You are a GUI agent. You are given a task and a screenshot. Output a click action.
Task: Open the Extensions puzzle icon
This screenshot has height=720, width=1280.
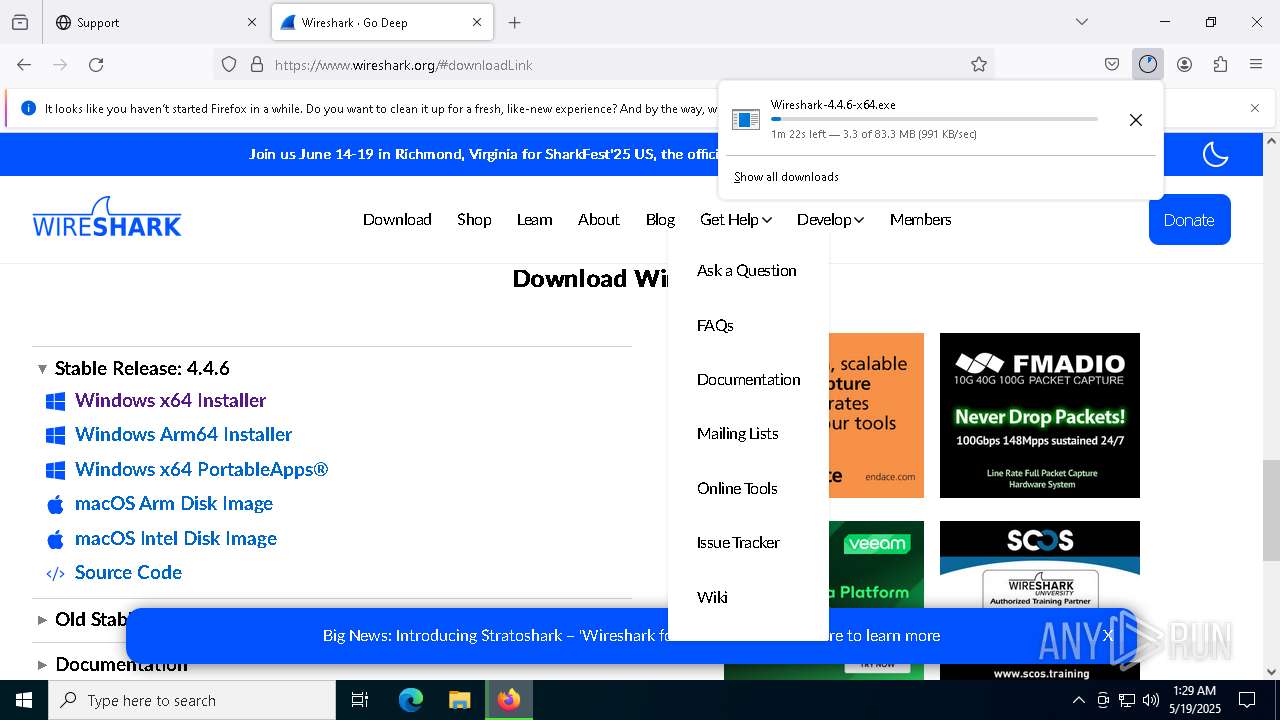click(1220, 64)
